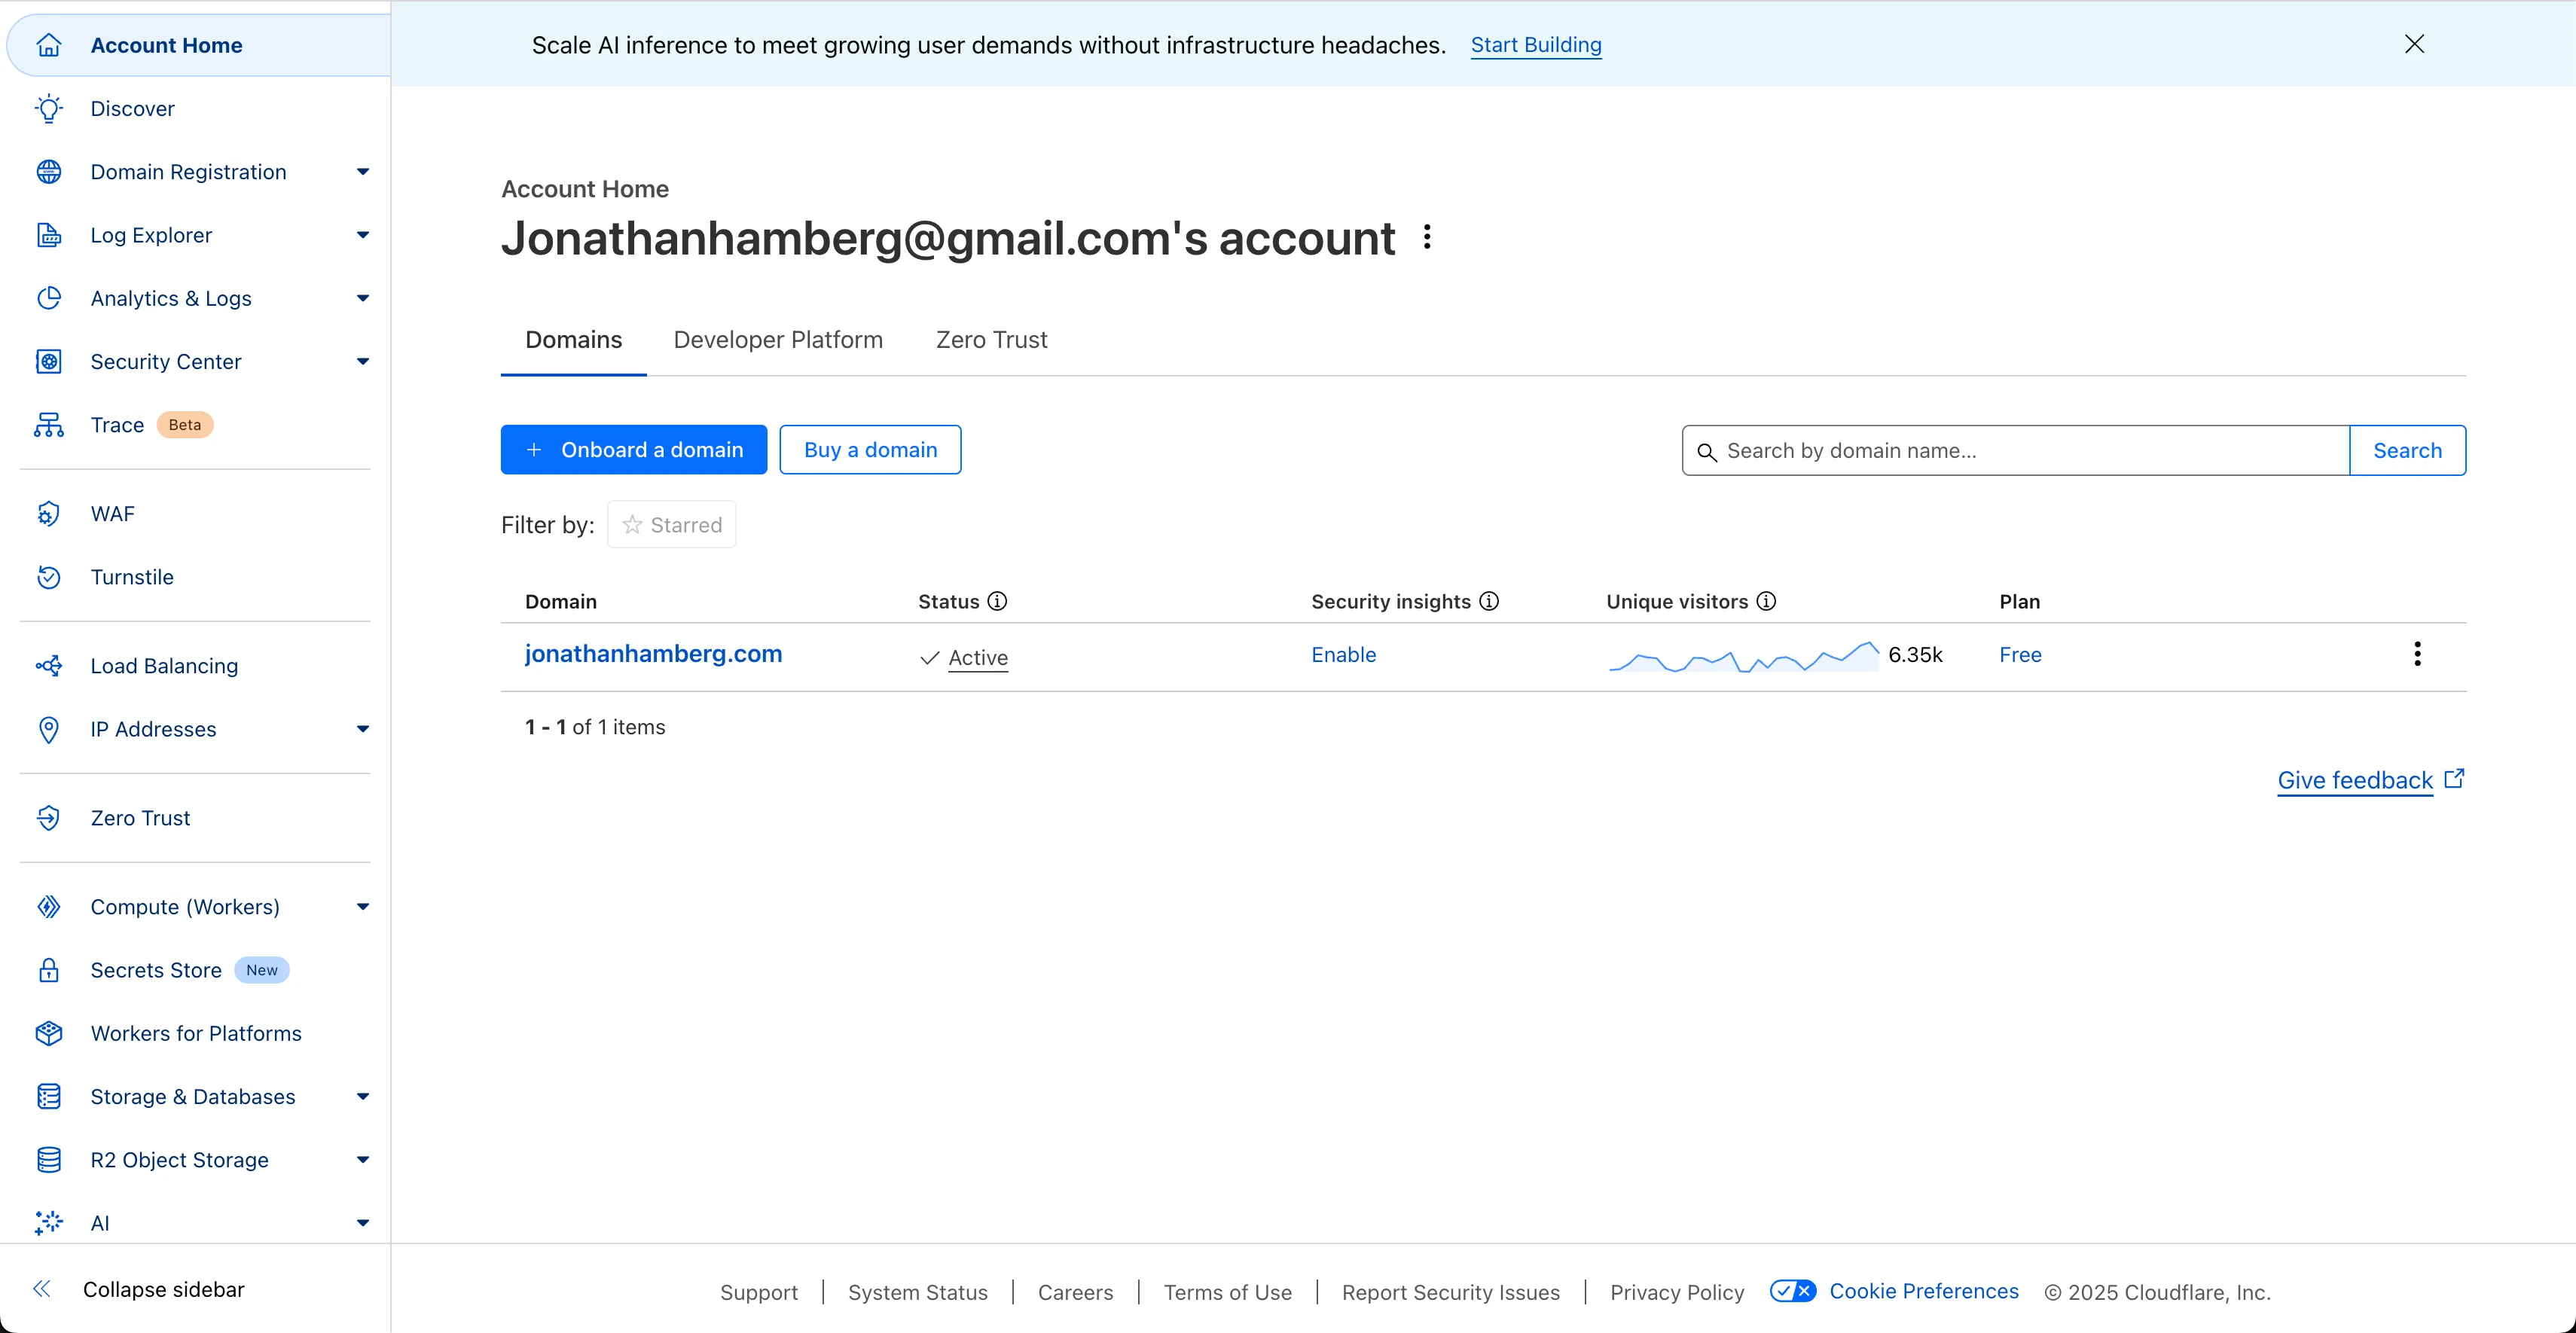Screen dimensions: 2576x1333
Task: Click the Security insights info icon
Action: (x=1489, y=601)
